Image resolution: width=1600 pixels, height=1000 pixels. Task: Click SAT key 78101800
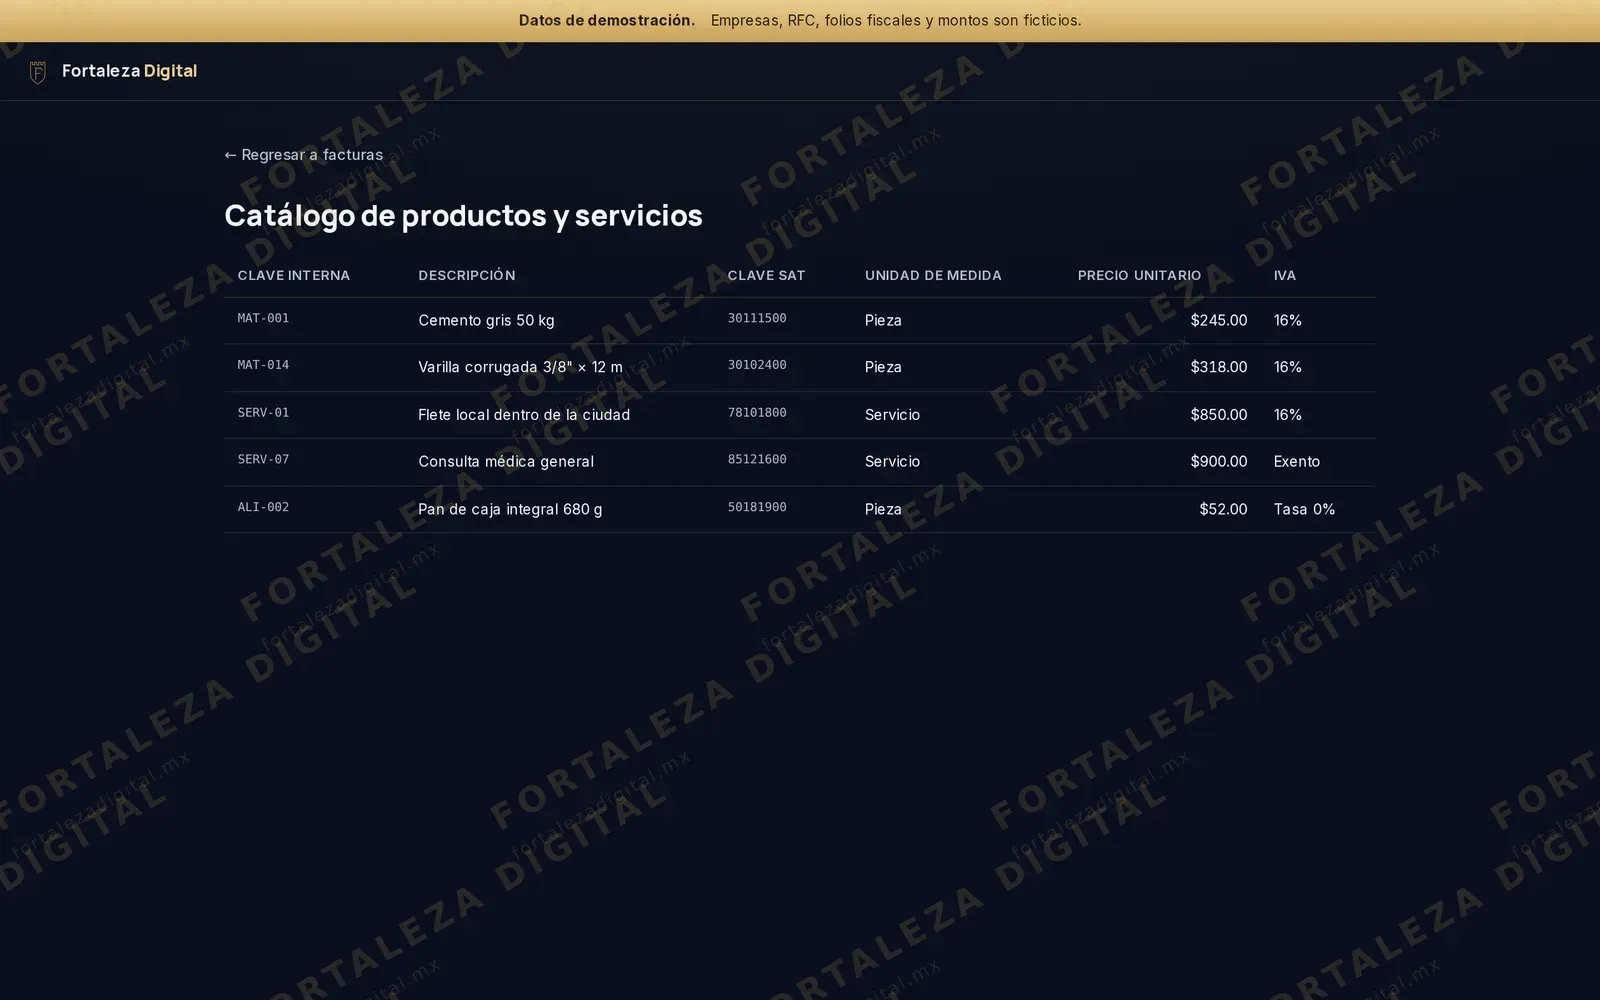coord(757,412)
